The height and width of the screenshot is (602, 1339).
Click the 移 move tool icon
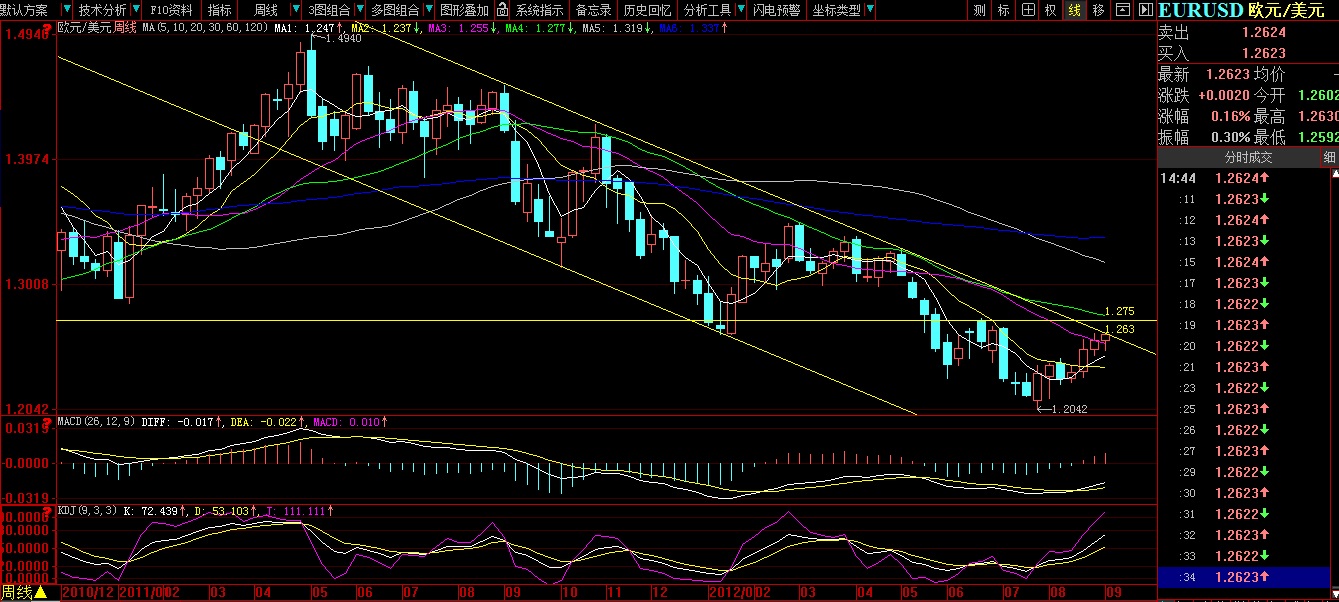coord(1099,10)
